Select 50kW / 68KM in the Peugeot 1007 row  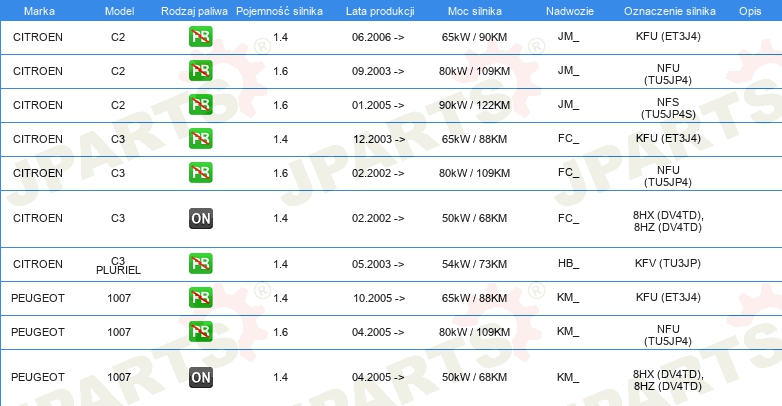pos(474,378)
